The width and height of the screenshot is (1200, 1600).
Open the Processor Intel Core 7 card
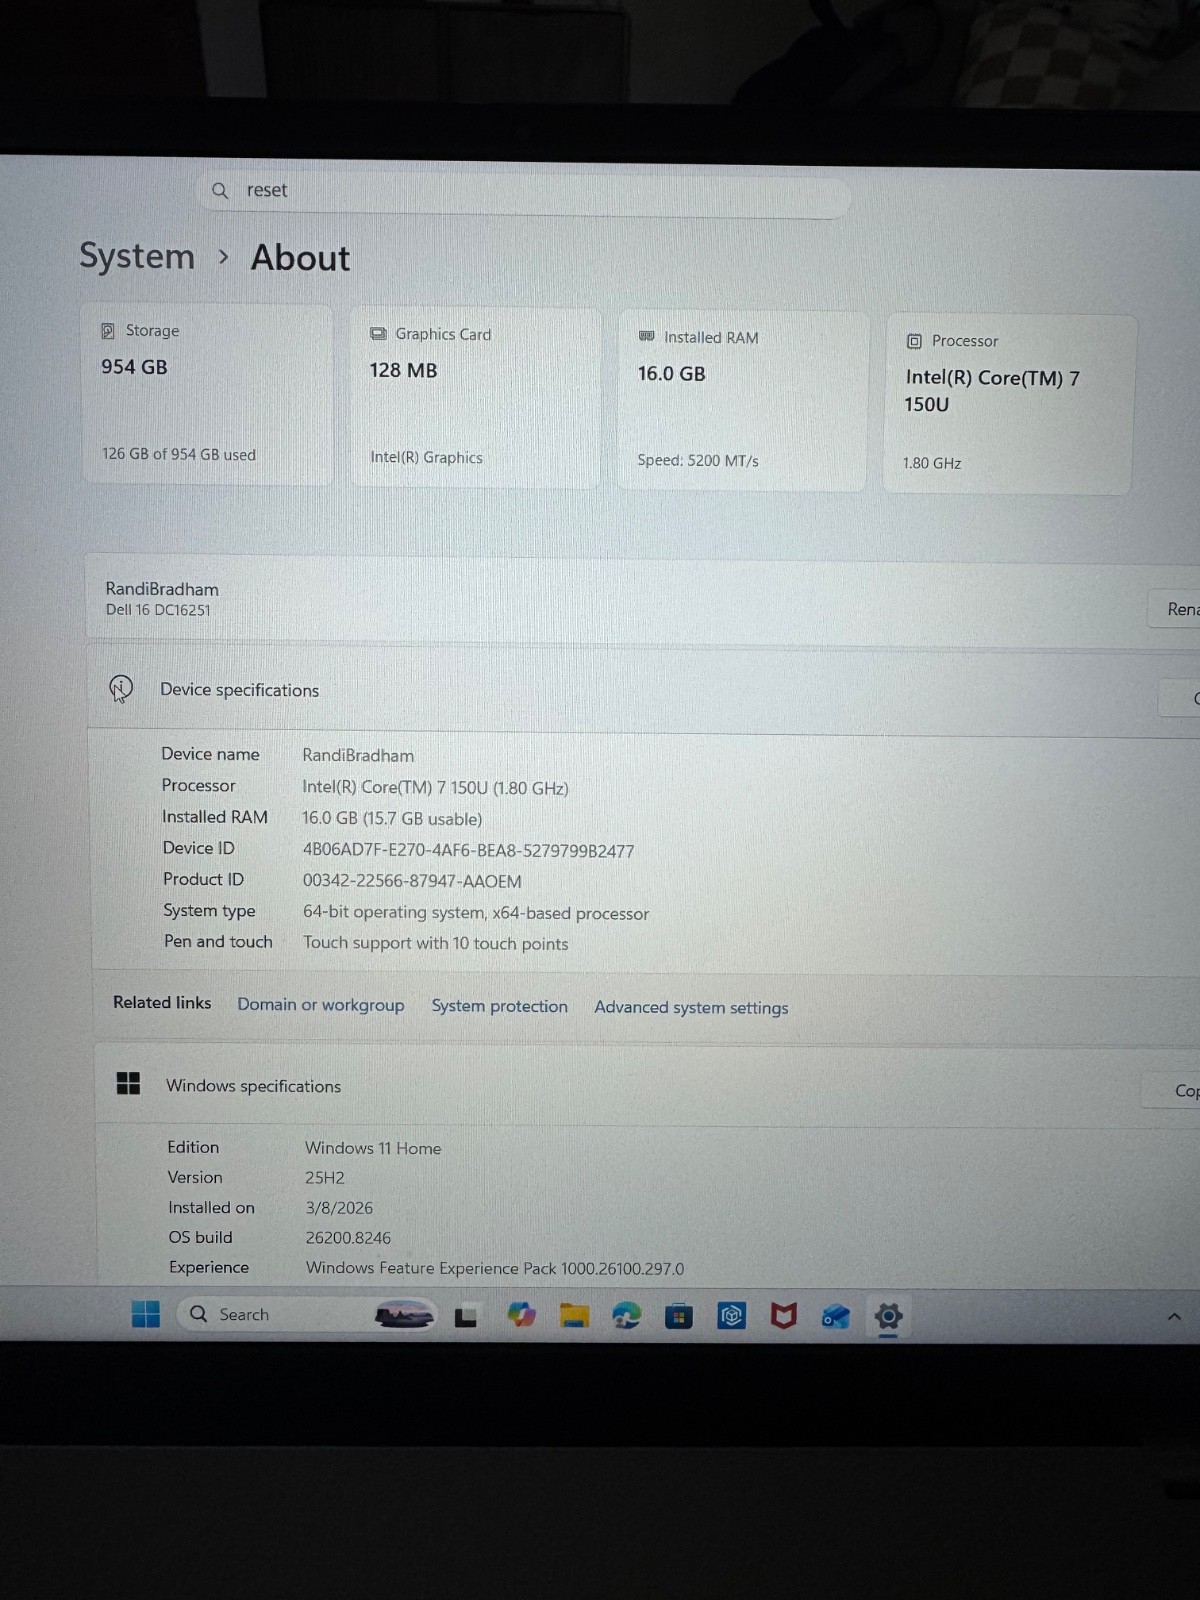click(1009, 404)
